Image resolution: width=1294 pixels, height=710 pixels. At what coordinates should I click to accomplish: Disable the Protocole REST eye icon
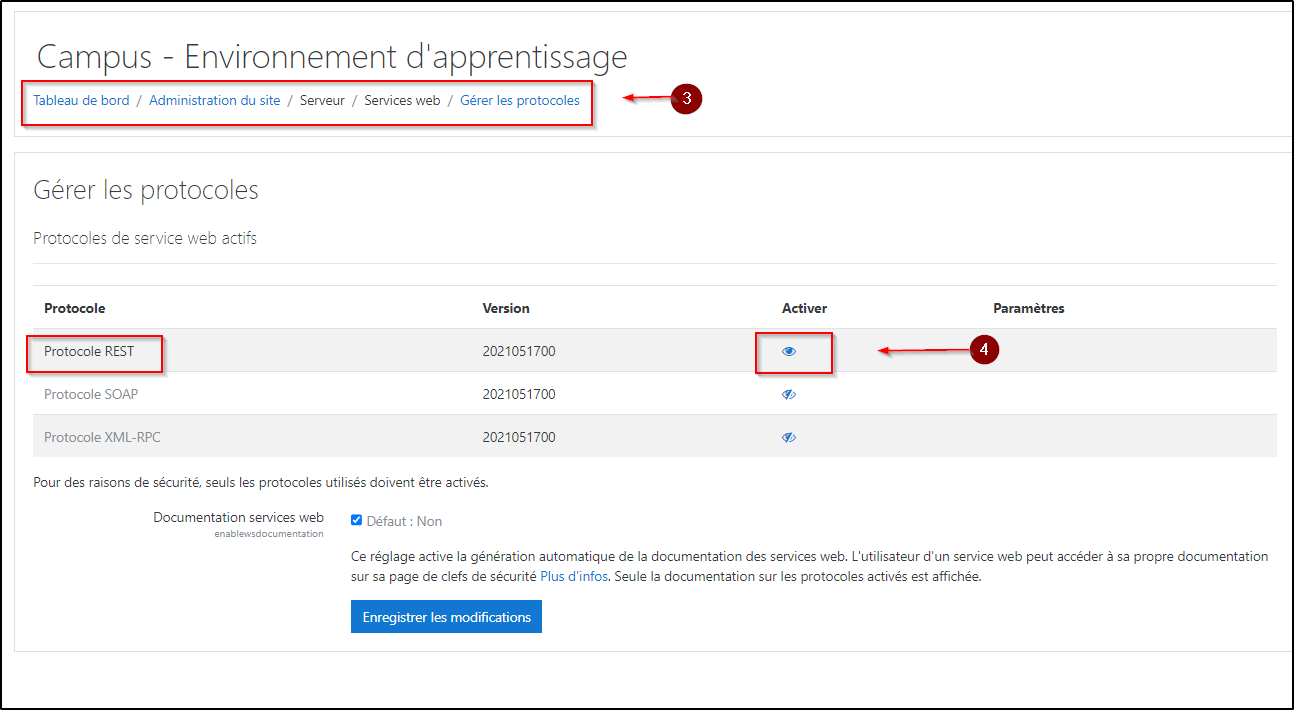pos(789,352)
